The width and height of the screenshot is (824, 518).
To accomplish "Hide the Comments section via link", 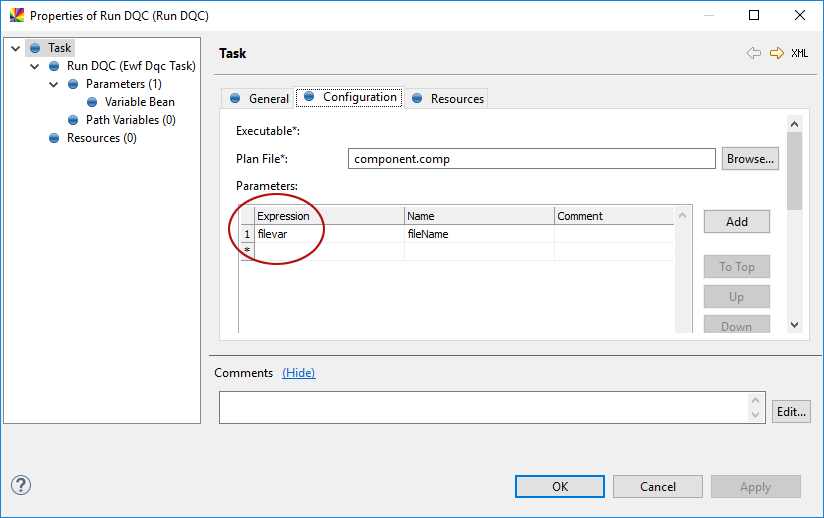I will [x=298, y=373].
